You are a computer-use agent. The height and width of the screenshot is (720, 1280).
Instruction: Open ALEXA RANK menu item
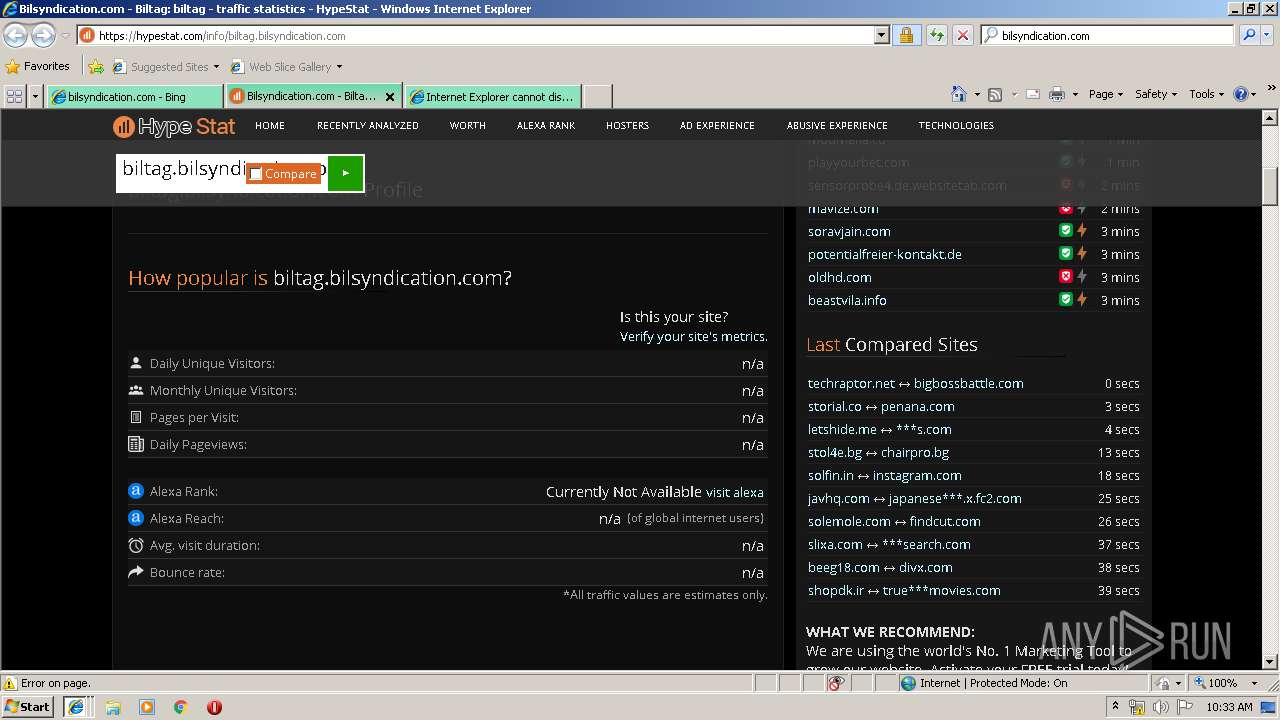[x=546, y=126]
